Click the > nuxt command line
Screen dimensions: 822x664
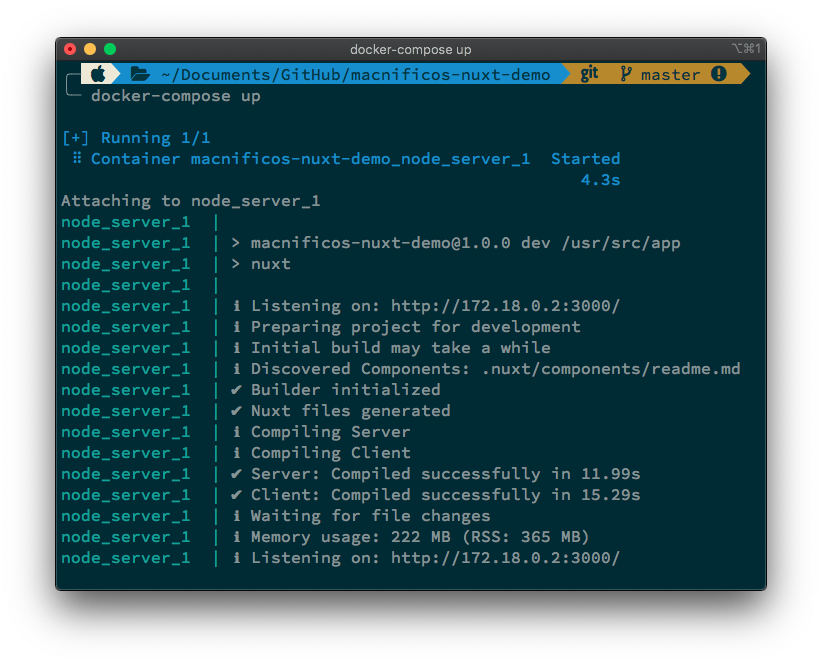(x=261, y=264)
